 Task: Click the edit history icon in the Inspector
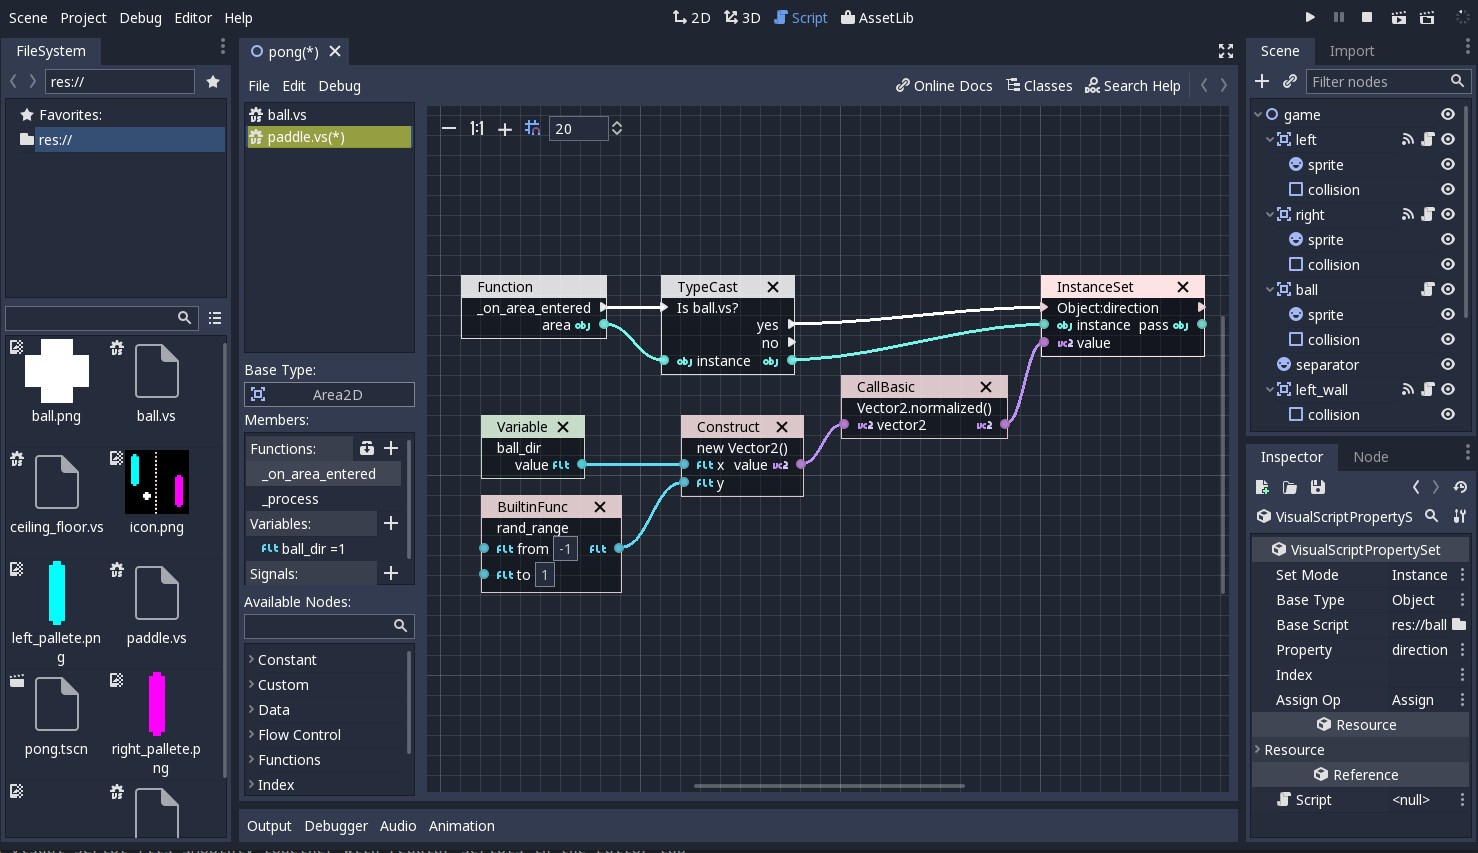[x=1460, y=487]
